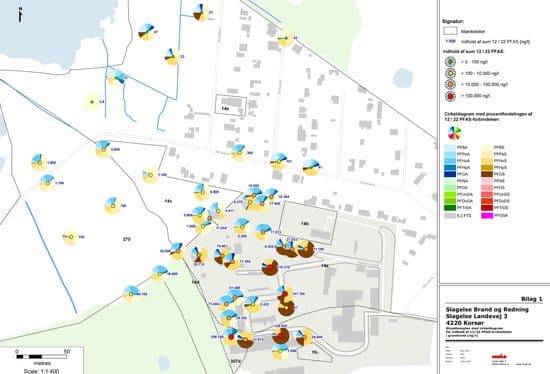Click the multicolor example pie chart in legend

click(x=455, y=133)
